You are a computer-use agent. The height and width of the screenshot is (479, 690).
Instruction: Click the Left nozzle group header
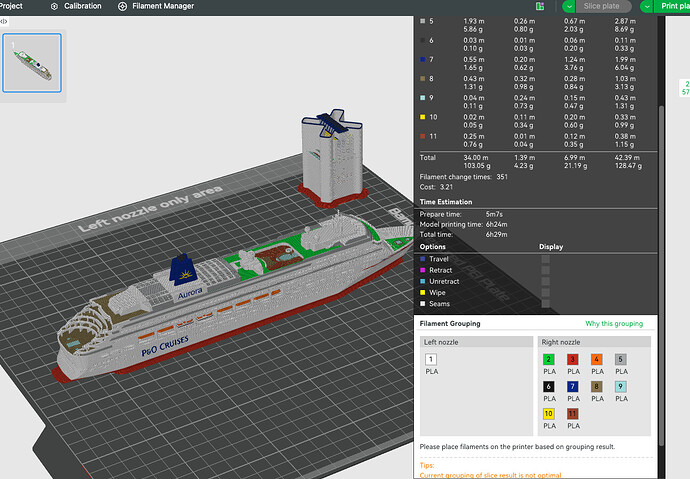476,342
